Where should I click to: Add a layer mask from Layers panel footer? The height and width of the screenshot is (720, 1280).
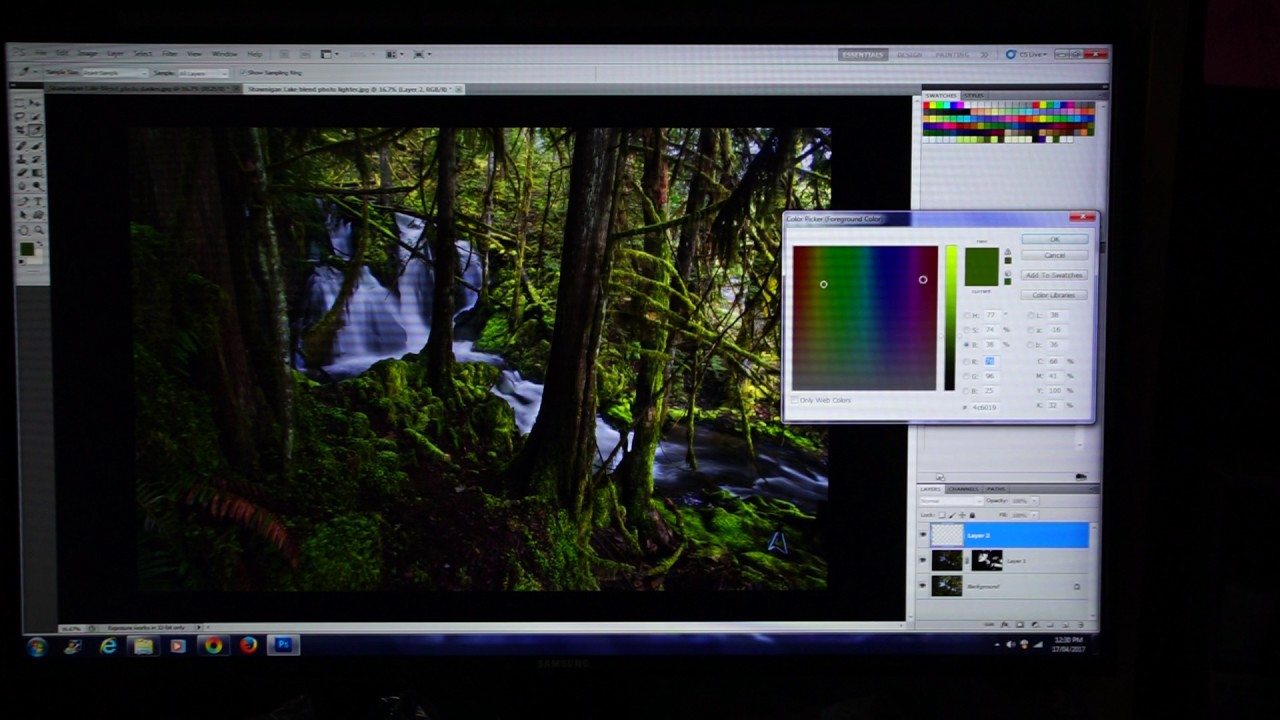tap(1020, 624)
